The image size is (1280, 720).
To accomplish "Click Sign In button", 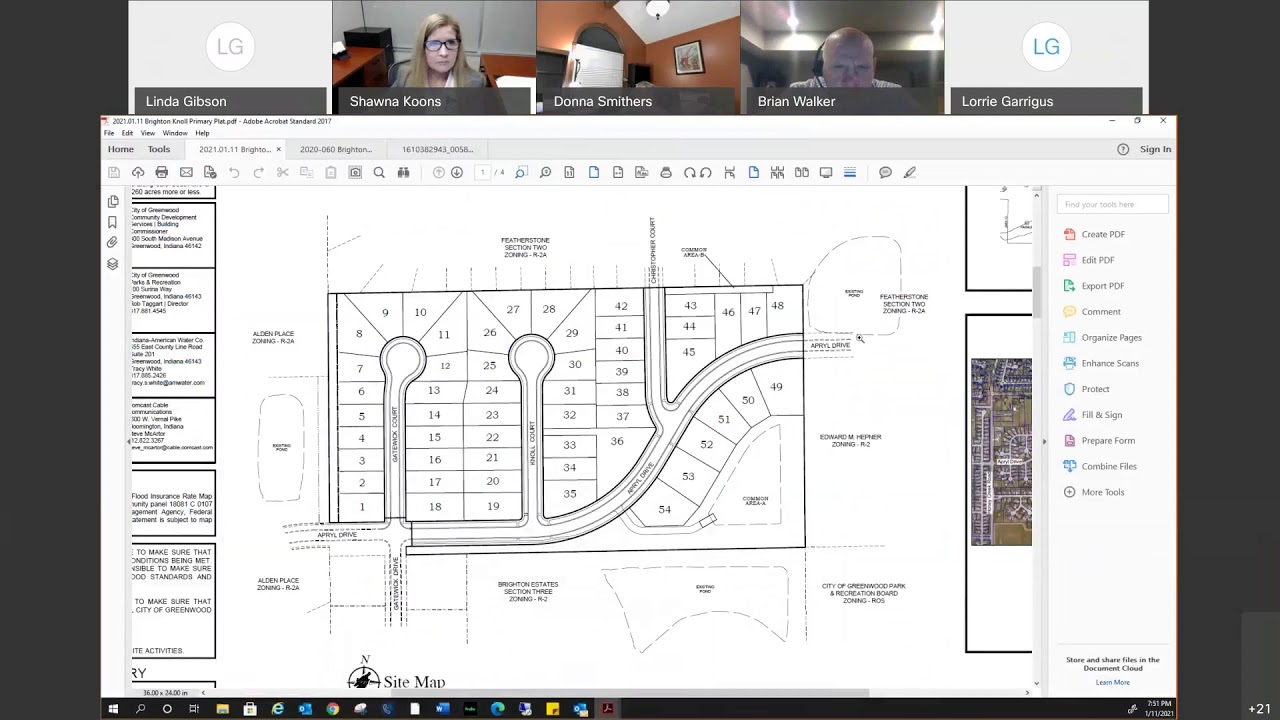I will 1155,149.
